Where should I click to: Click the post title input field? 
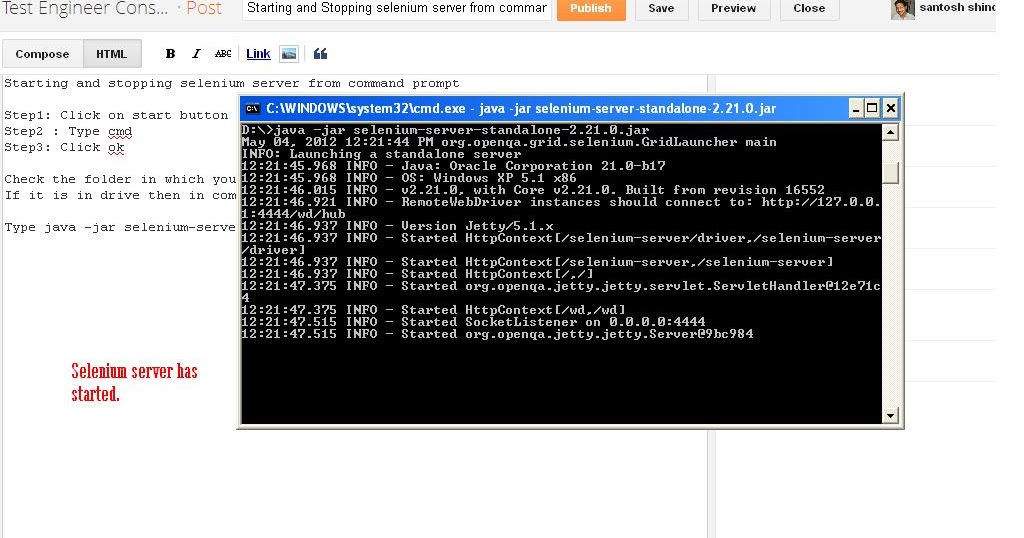pyautogui.click(x=397, y=8)
